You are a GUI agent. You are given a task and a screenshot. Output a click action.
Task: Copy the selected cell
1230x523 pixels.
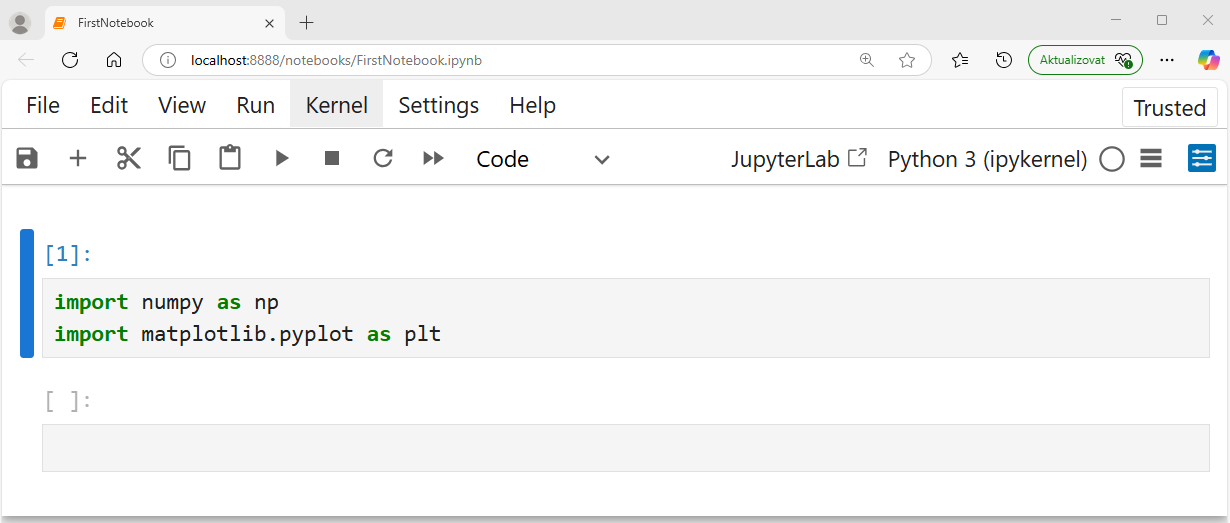(180, 158)
